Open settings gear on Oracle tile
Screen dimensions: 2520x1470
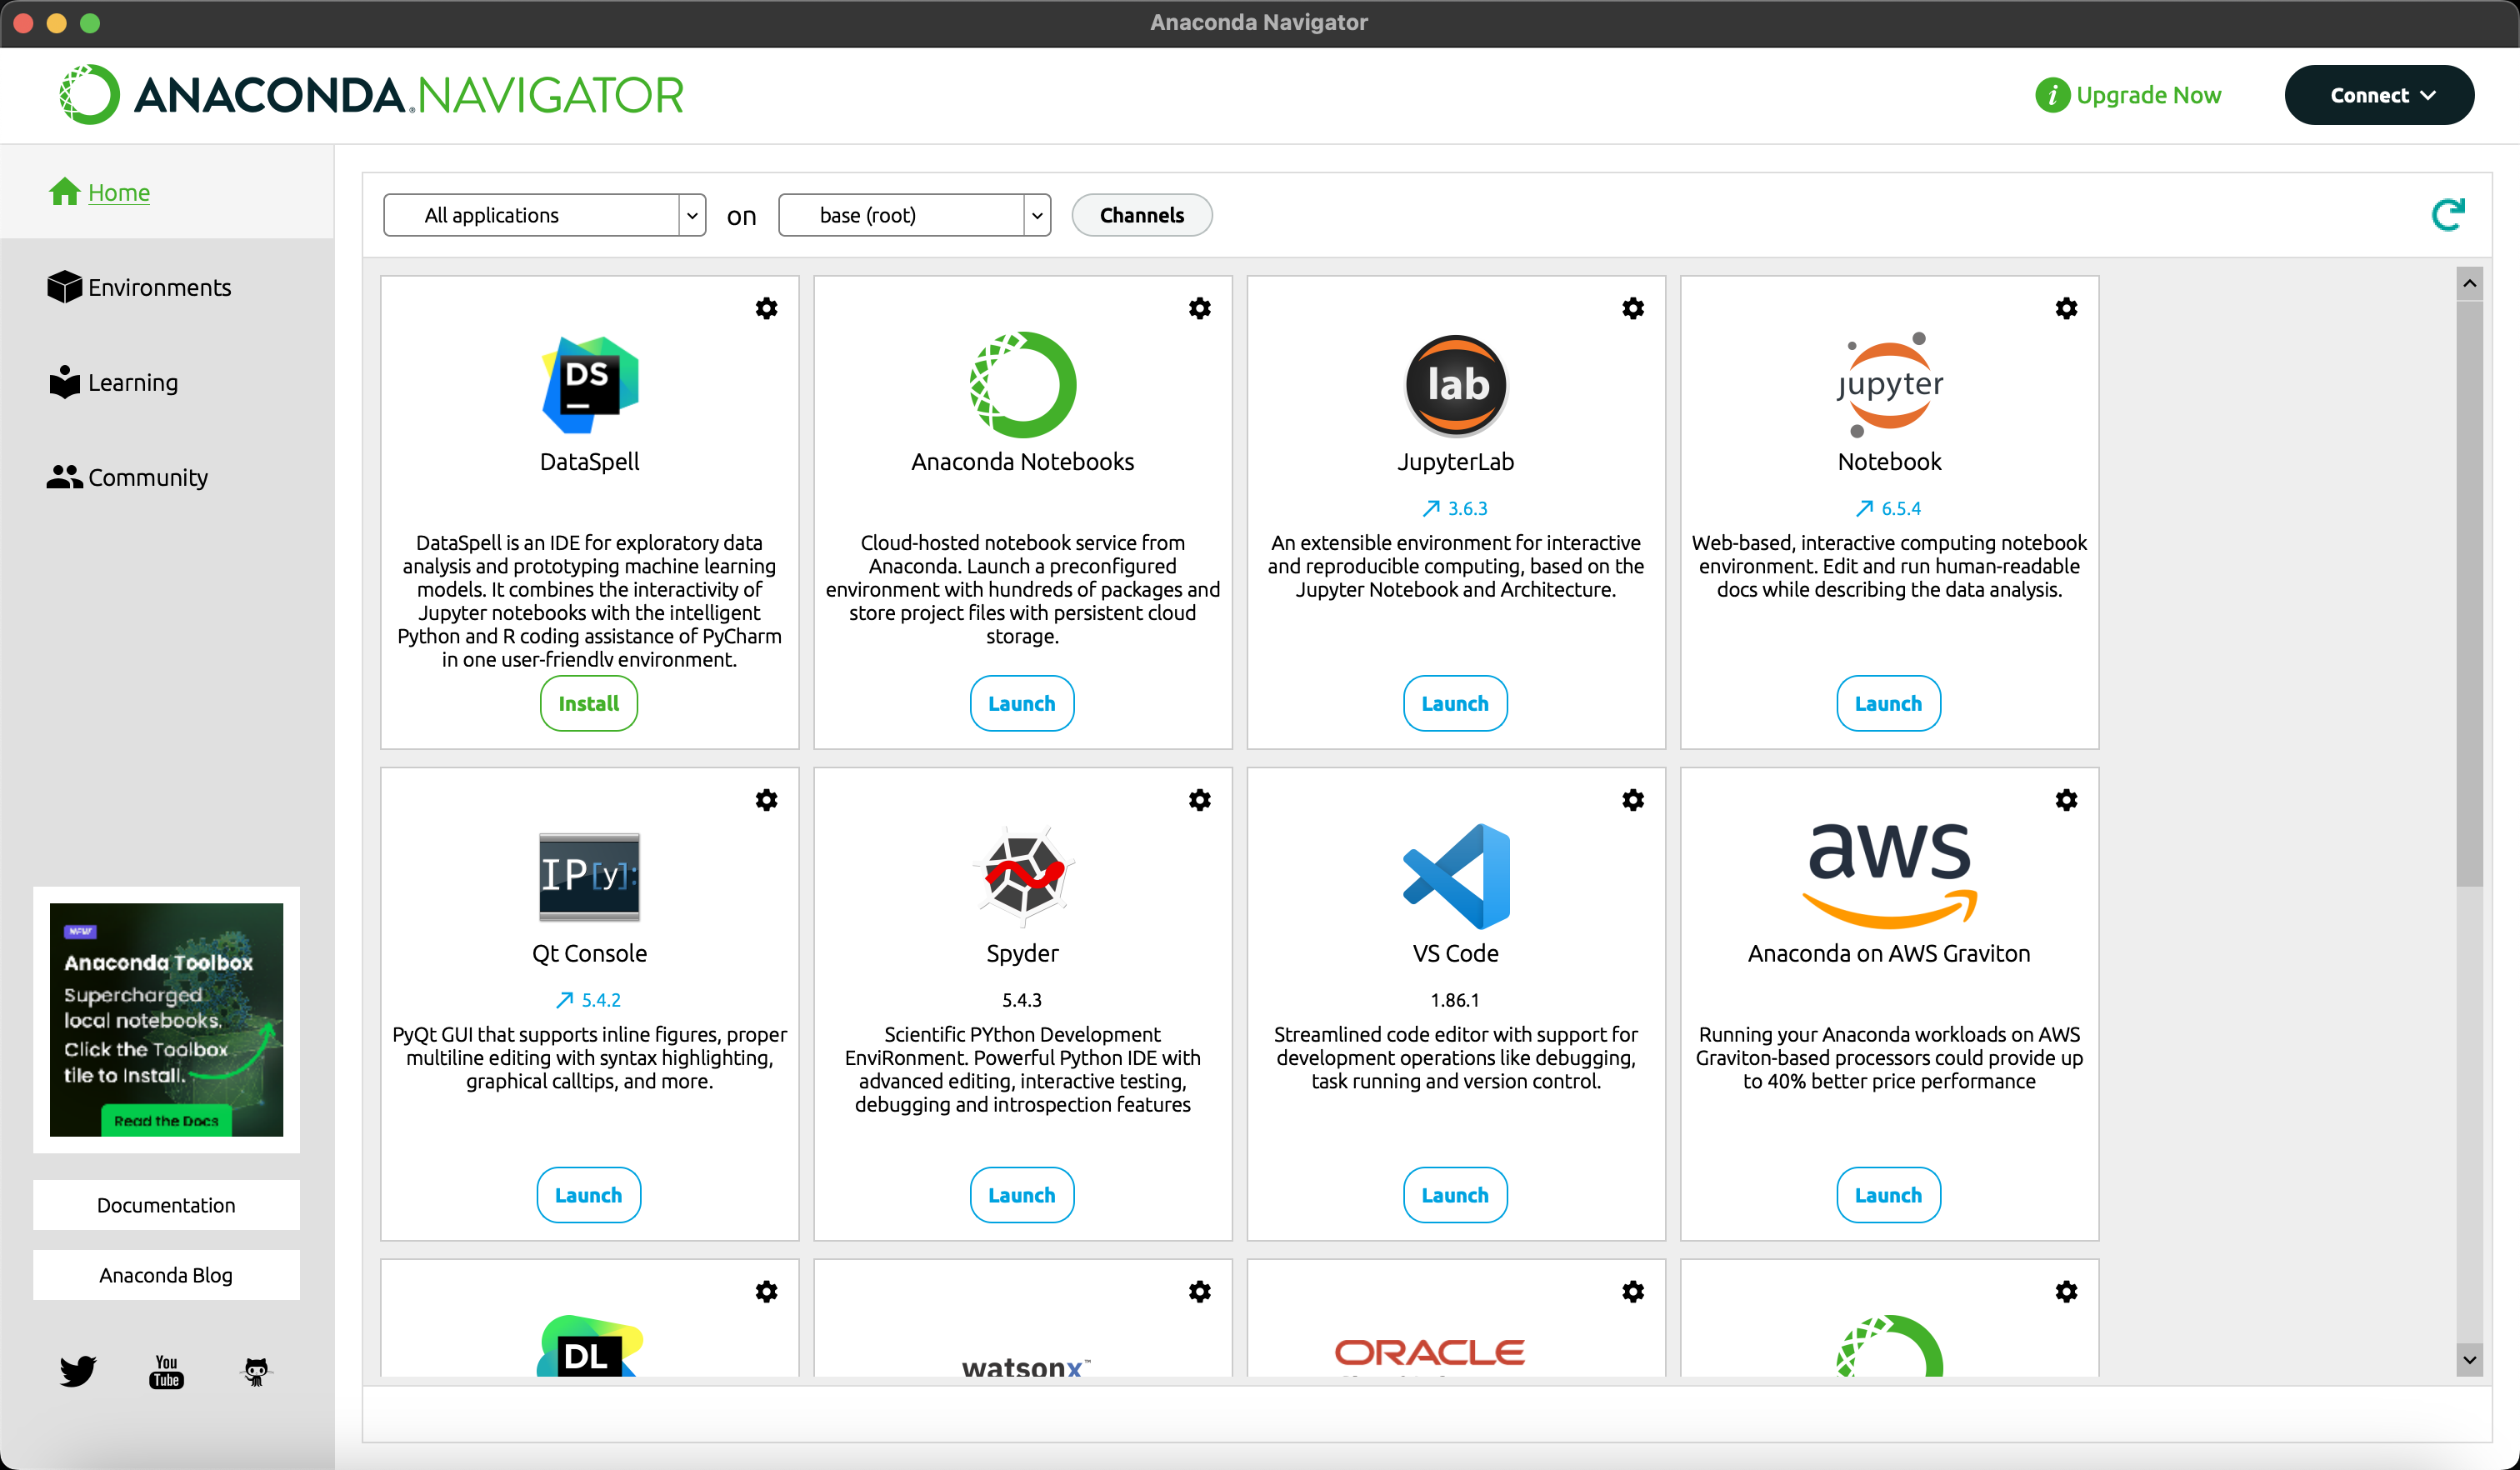click(1633, 1291)
